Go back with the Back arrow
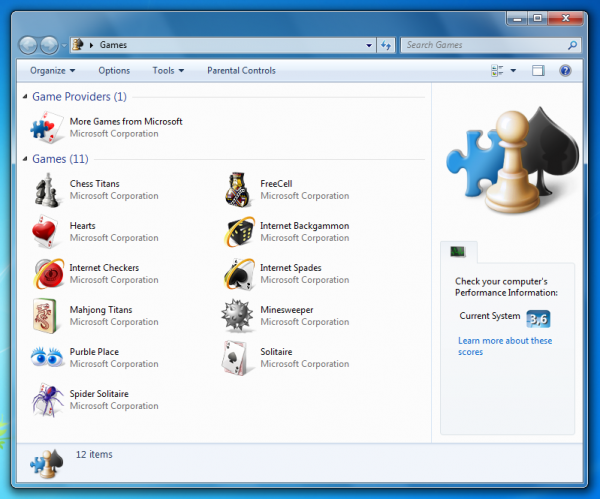The width and height of the screenshot is (600, 499). click(28, 45)
